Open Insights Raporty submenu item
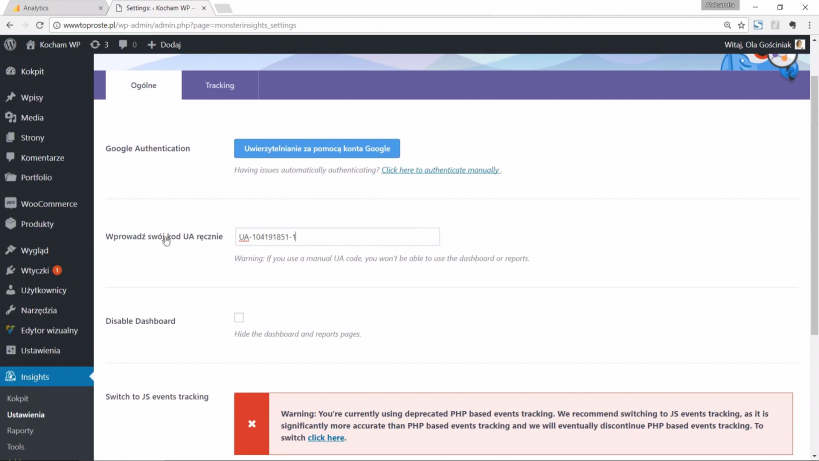 (x=20, y=431)
